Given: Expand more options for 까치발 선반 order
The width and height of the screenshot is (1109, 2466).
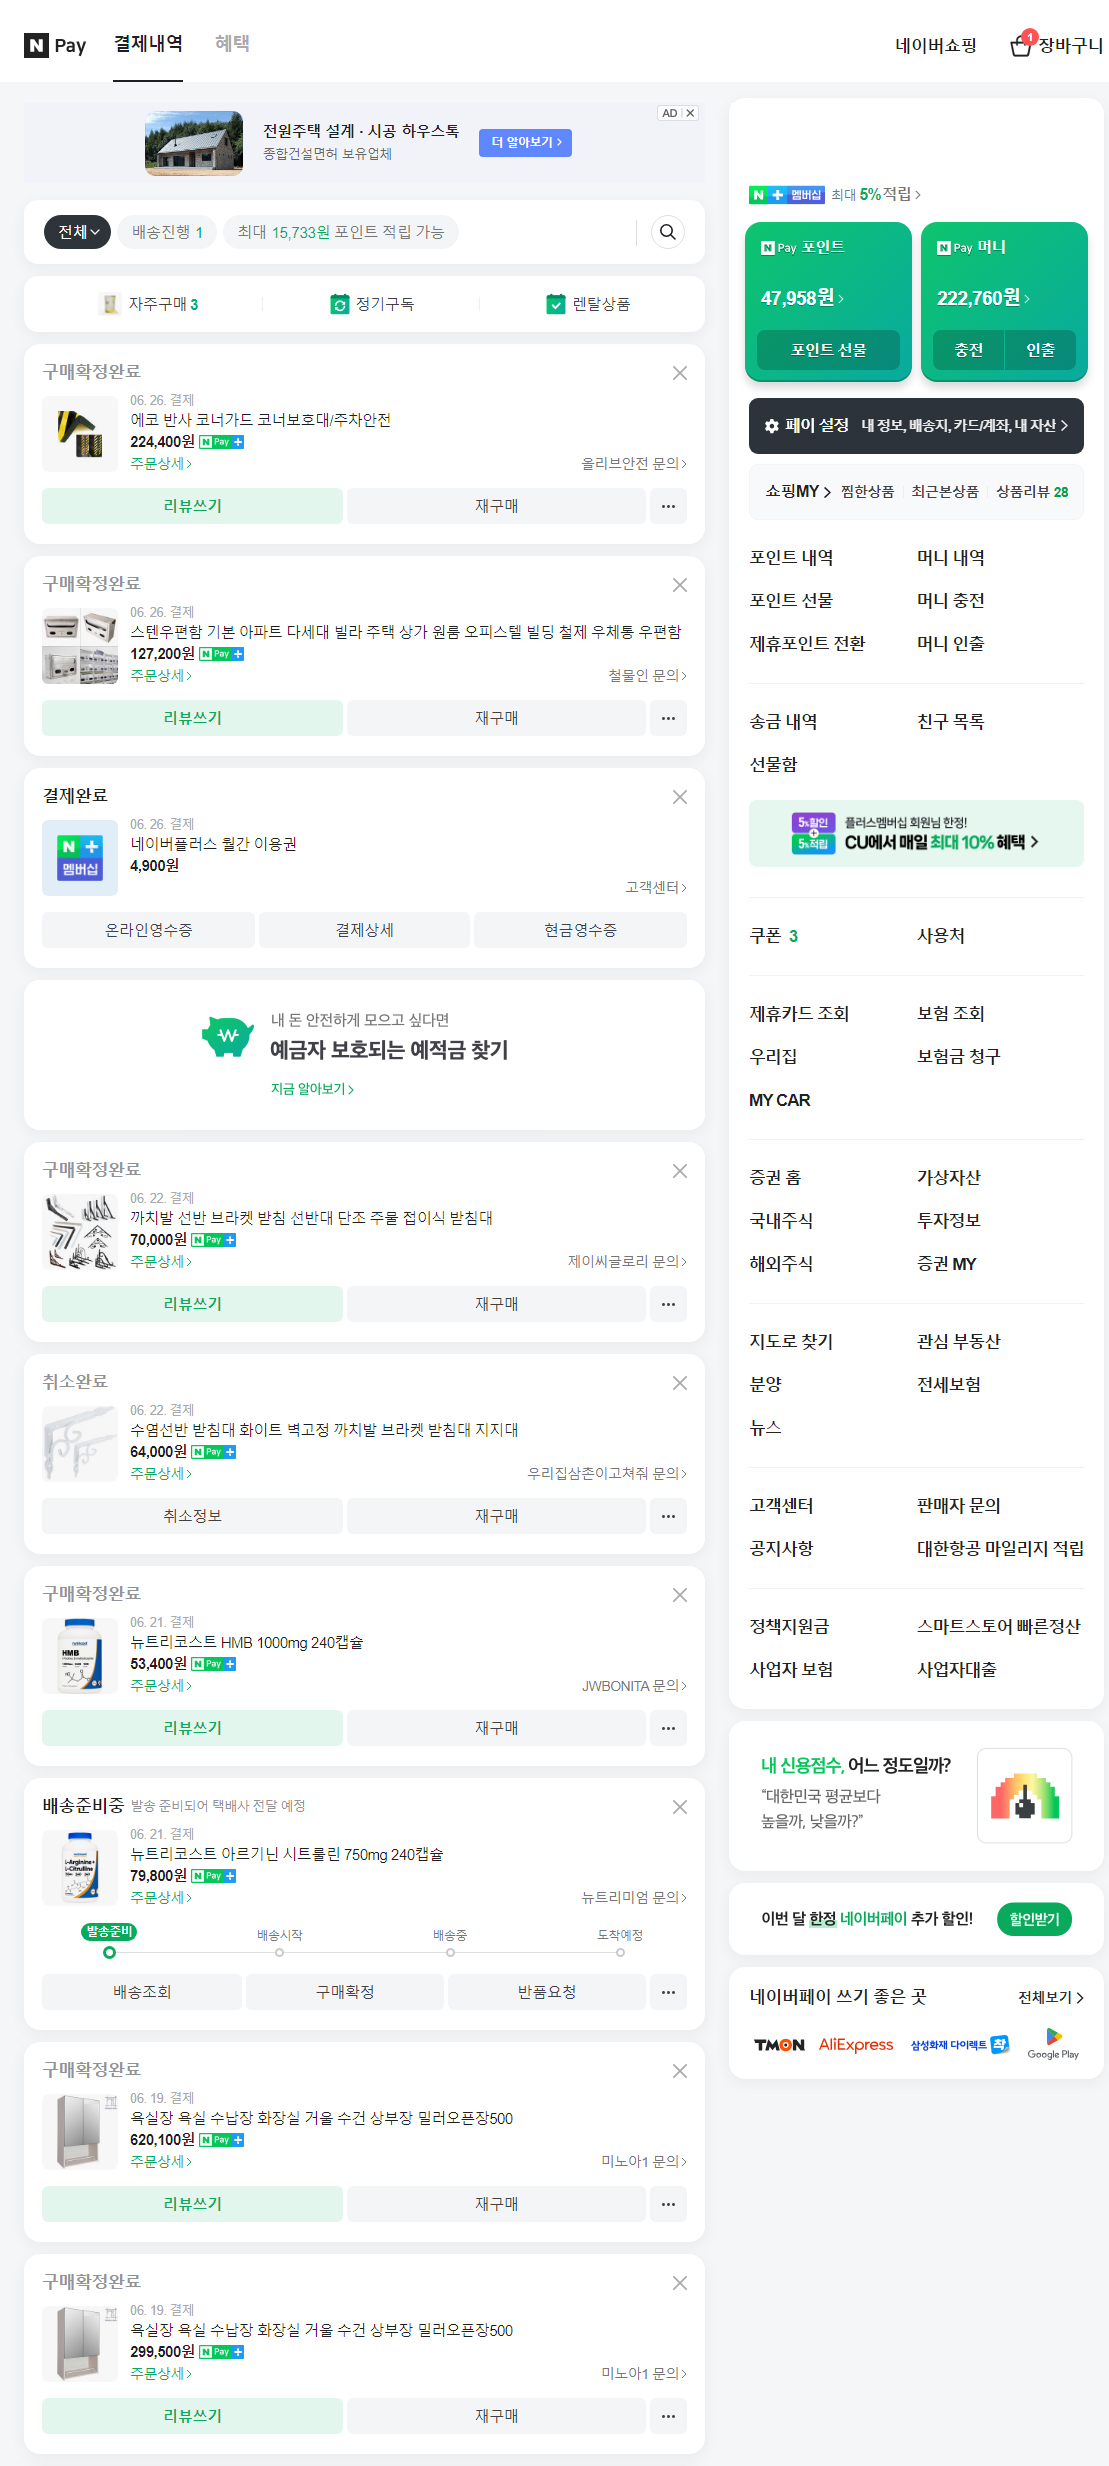Looking at the screenshot, I should (668, 1304).
